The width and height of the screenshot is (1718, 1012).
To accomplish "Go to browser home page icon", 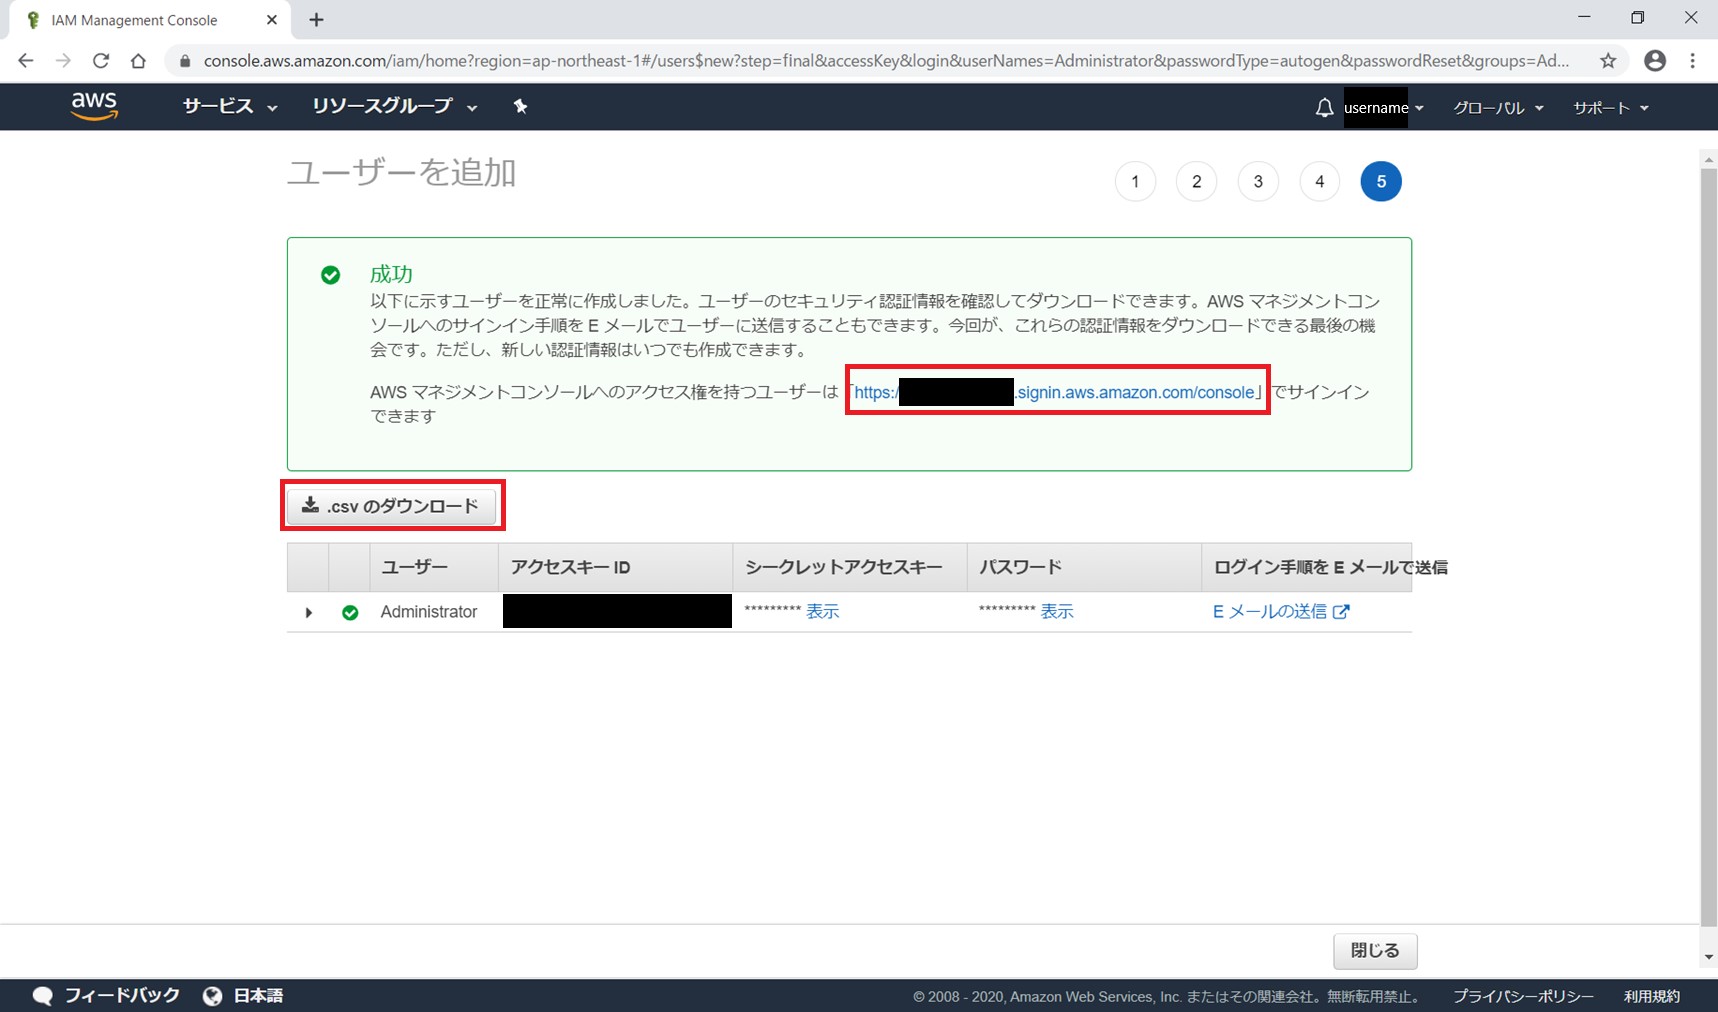I will (x=138, y=60).
